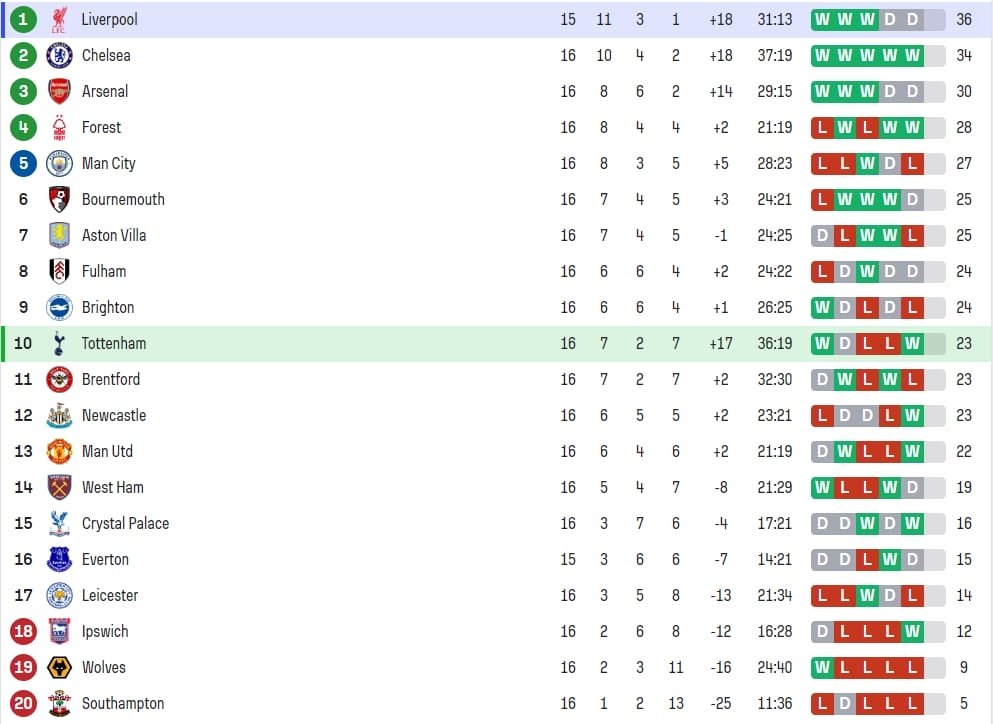Click the Liverpool club crest

coord(59,19)
